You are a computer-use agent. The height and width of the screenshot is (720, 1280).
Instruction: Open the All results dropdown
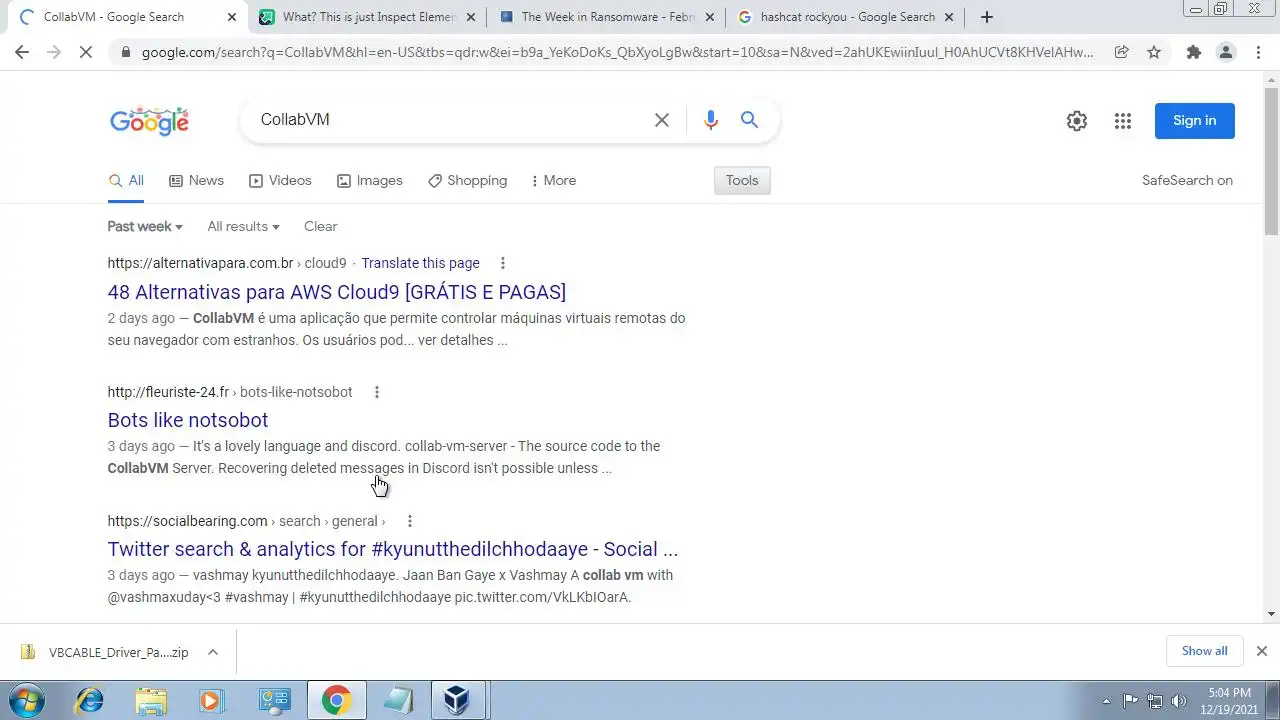(243, 226)
